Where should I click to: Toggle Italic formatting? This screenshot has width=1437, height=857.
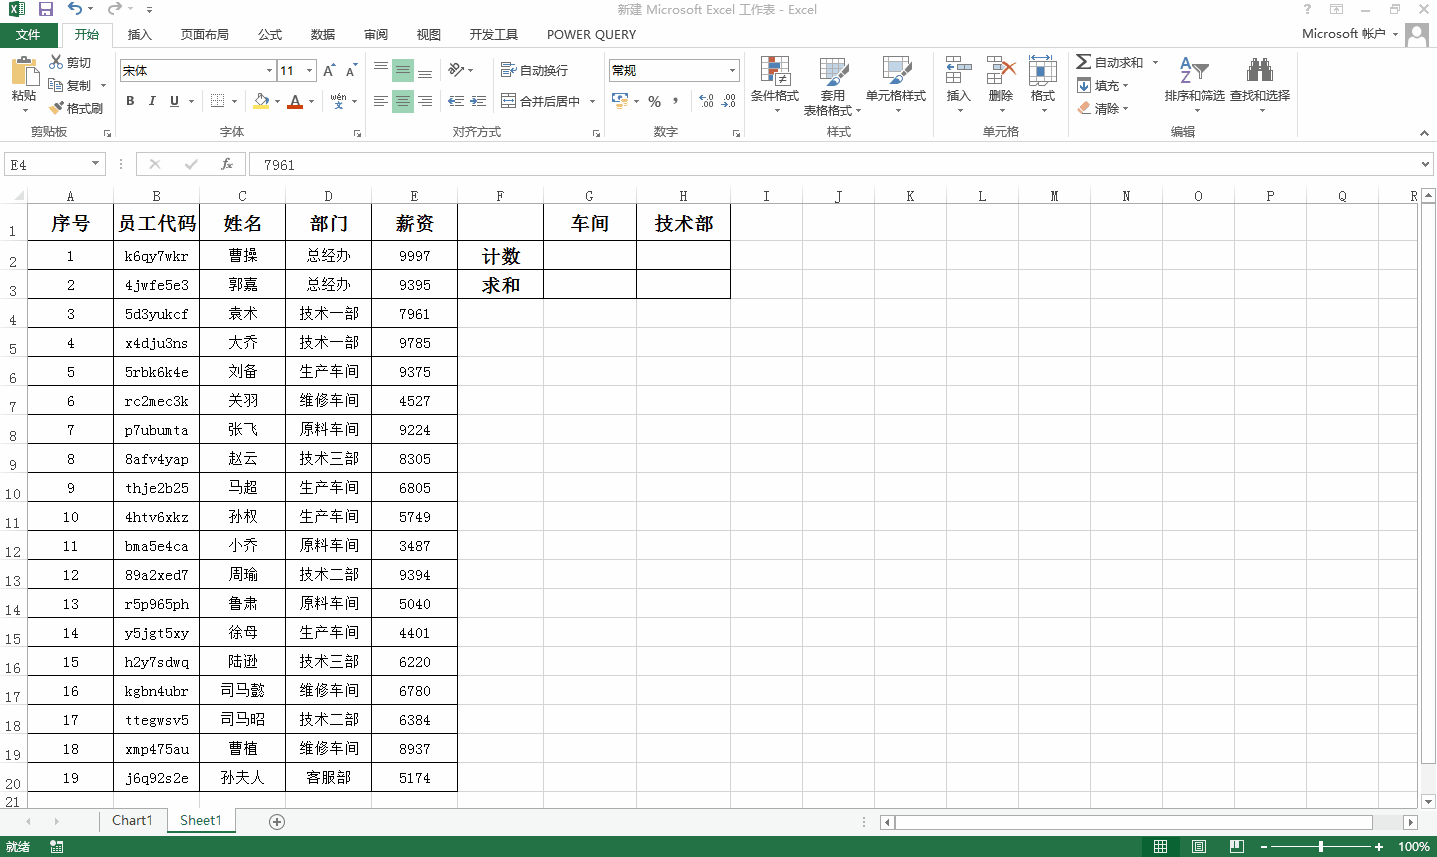152,101
